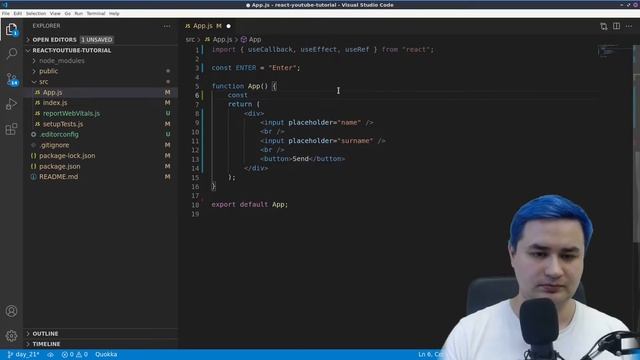Open the Help menu
640x360 pixels.
(x=114, y=13)
